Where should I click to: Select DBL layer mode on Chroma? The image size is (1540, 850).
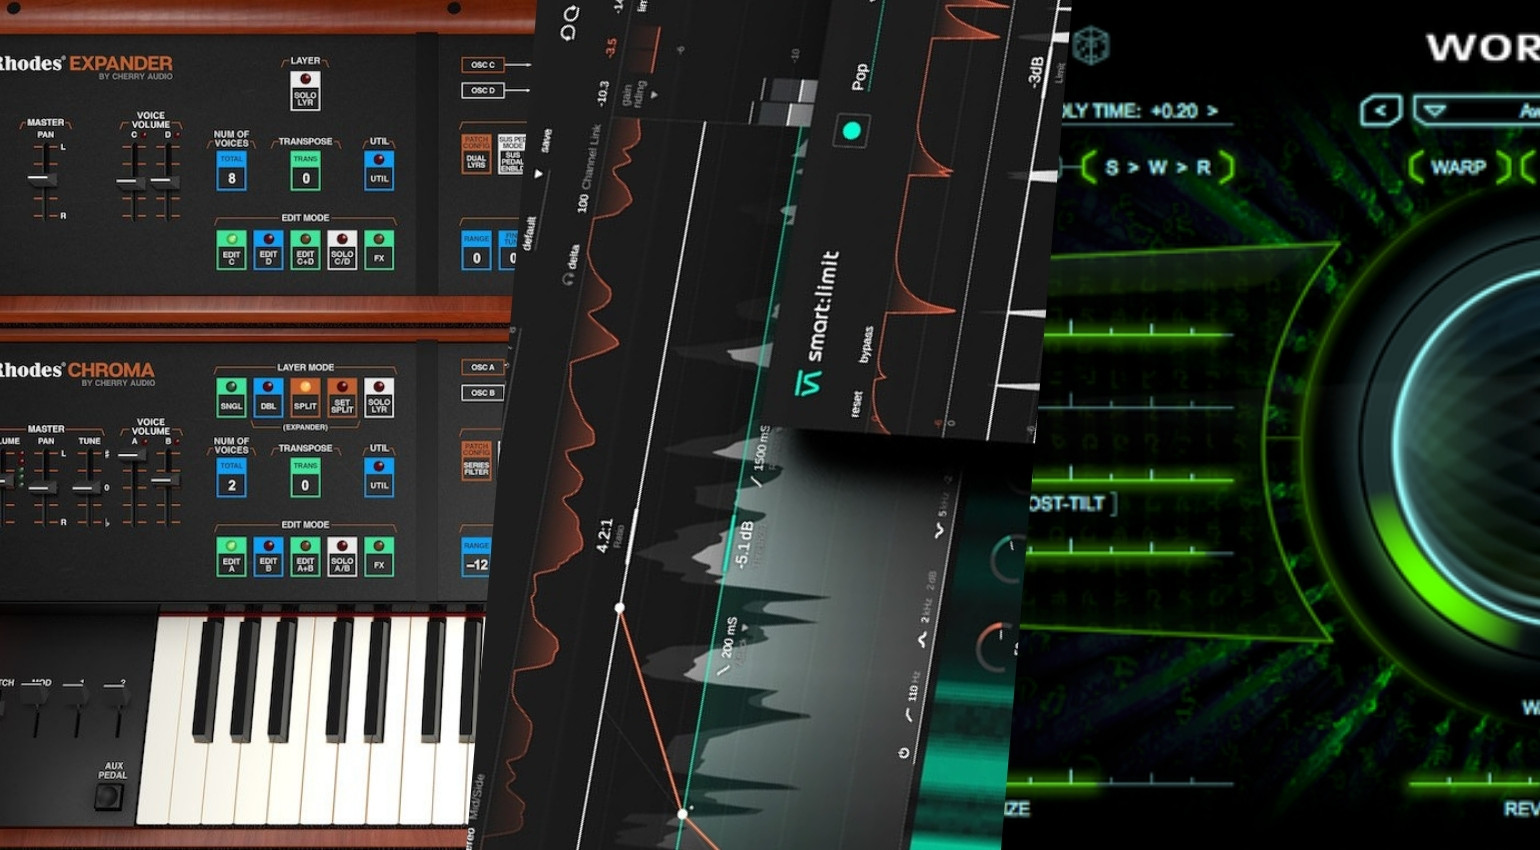(x=268, y=397)
